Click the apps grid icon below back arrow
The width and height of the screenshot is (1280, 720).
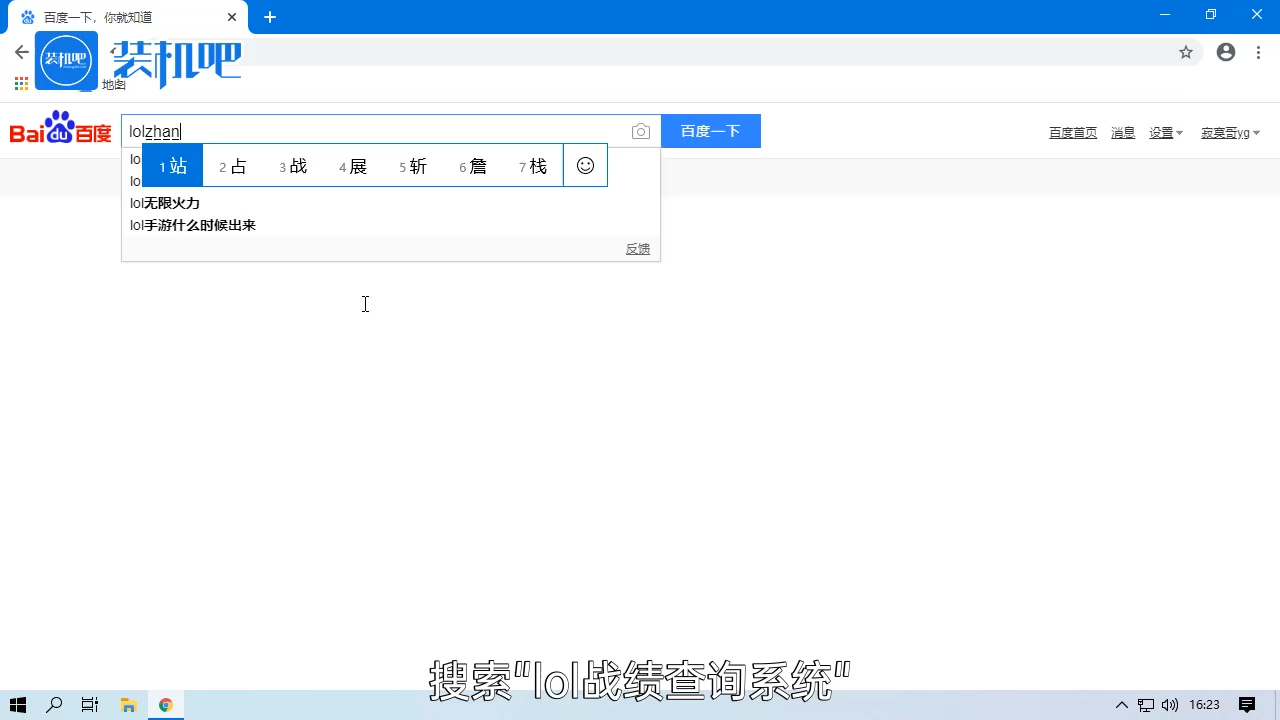[20, 84]
